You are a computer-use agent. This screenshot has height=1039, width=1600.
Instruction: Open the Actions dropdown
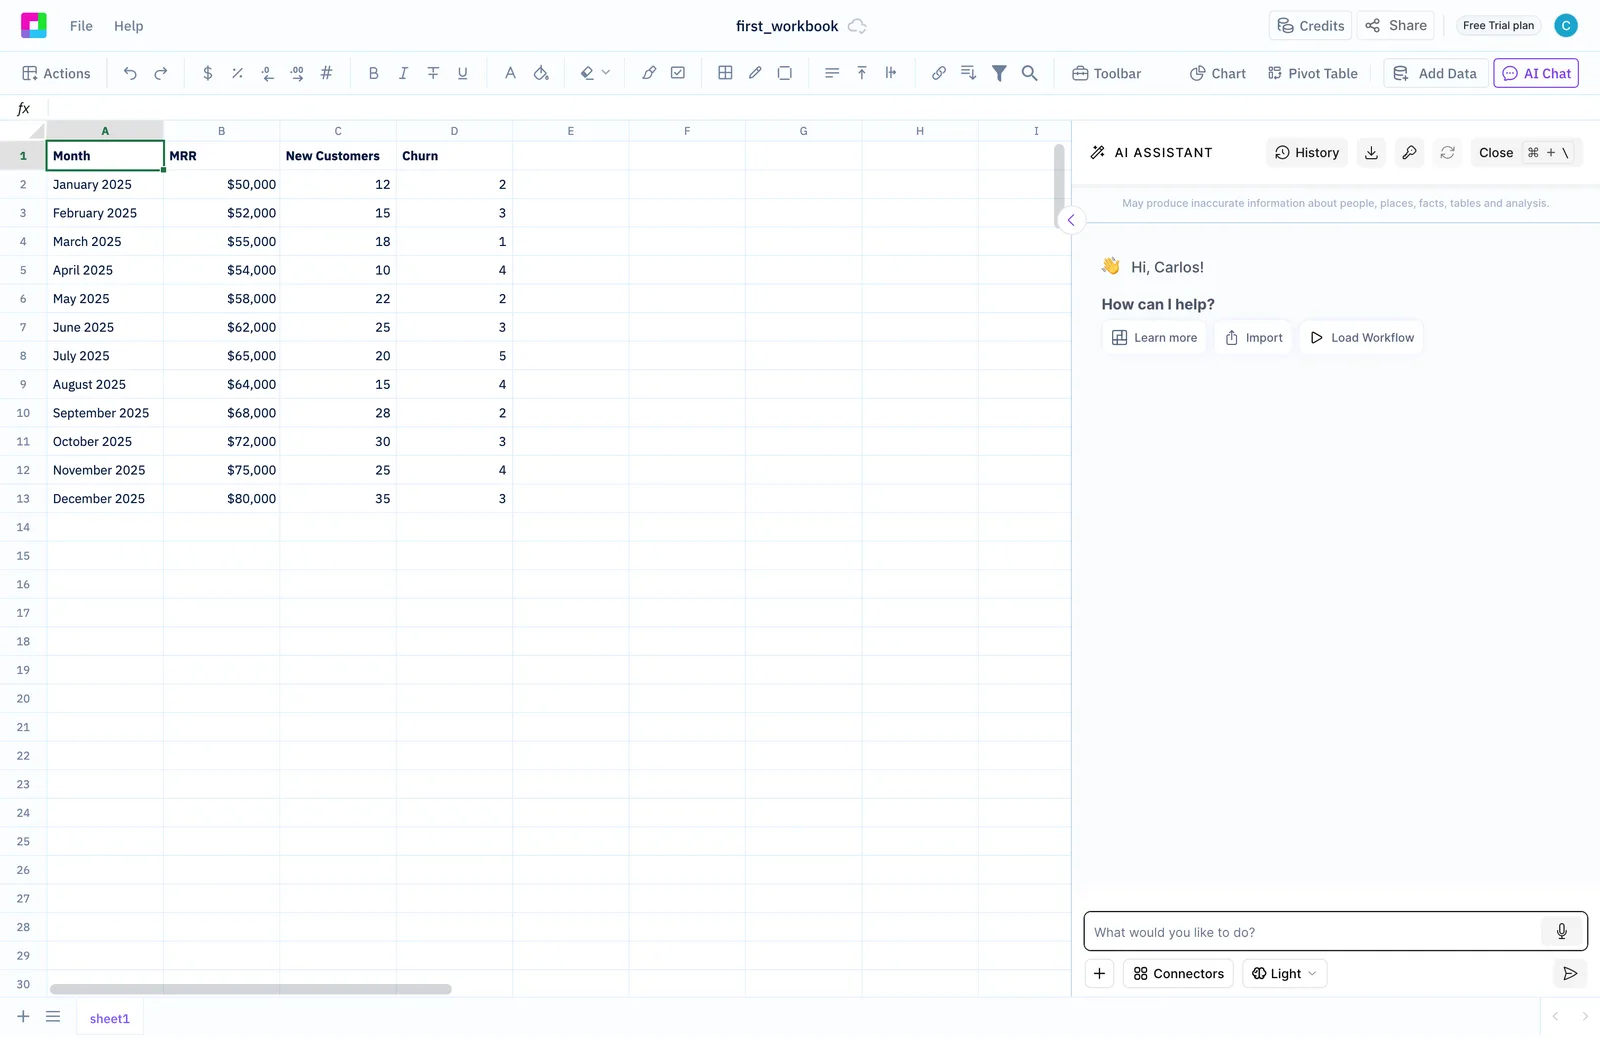pos(56,73)
